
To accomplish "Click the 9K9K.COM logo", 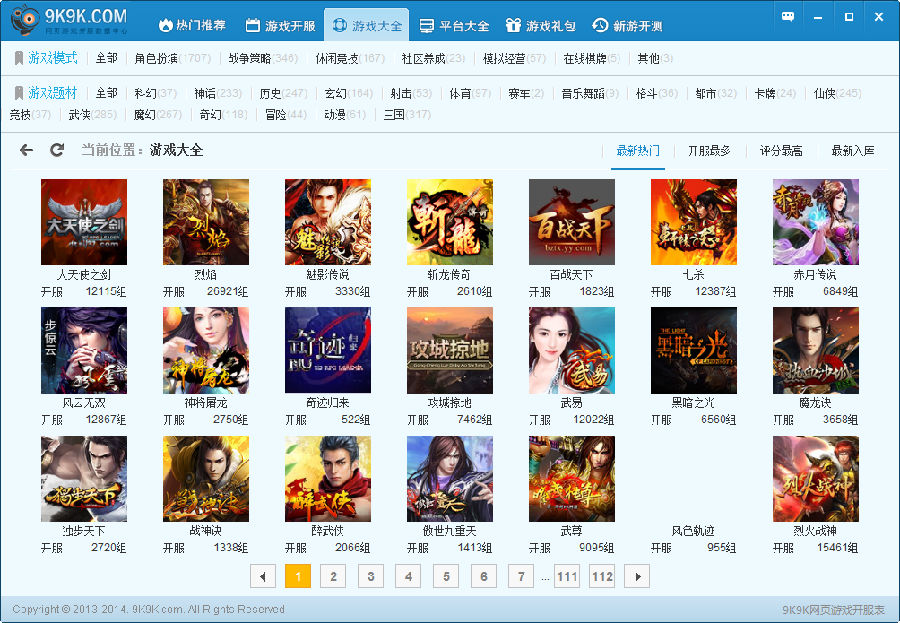I will pos(69,20).
